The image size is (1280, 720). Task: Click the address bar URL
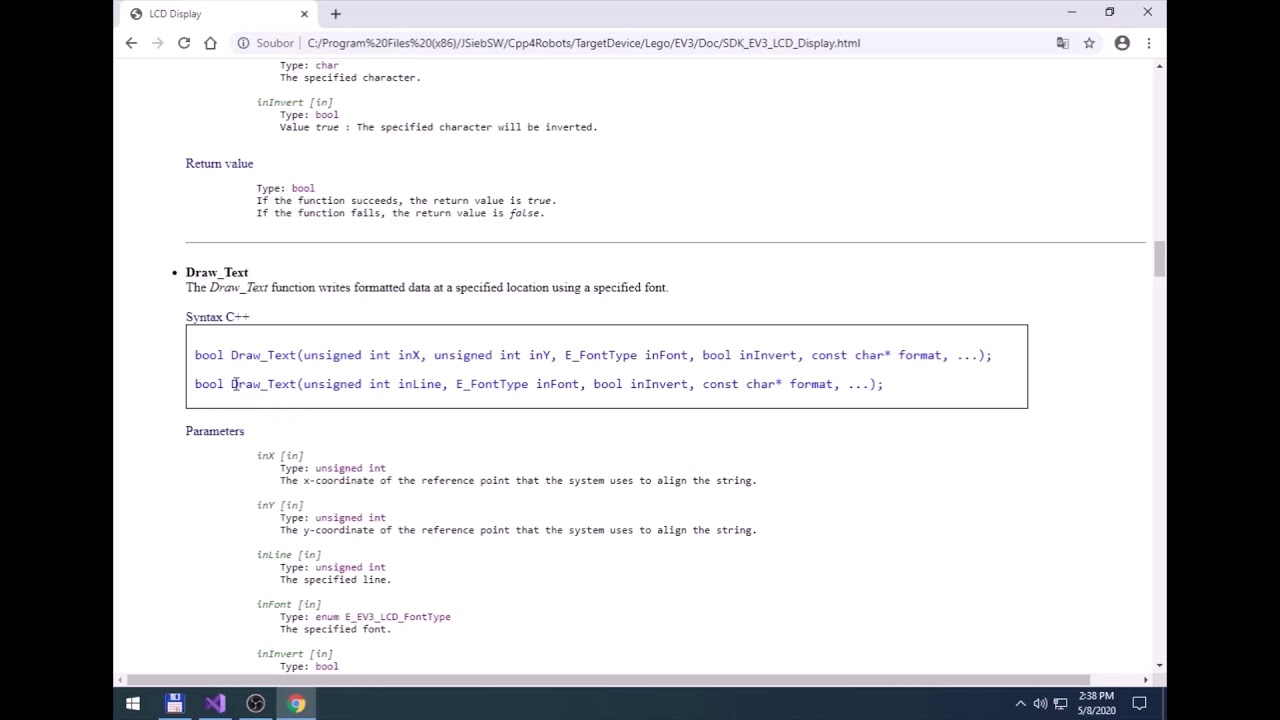(x=583, y=43)
